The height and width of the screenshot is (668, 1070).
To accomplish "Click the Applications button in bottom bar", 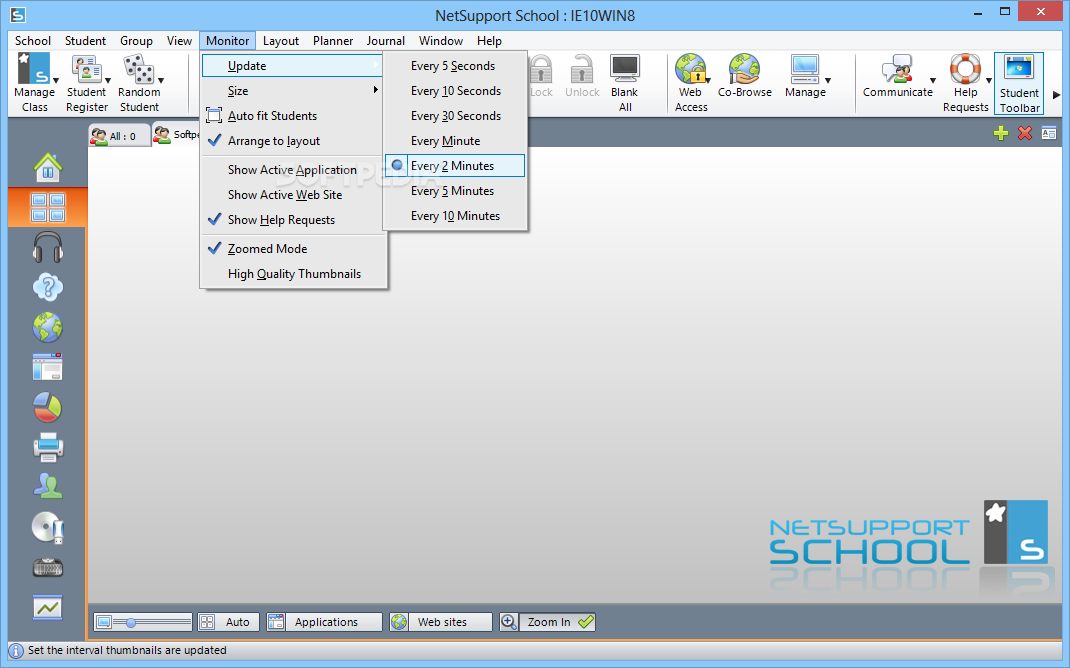I will 324,622.
